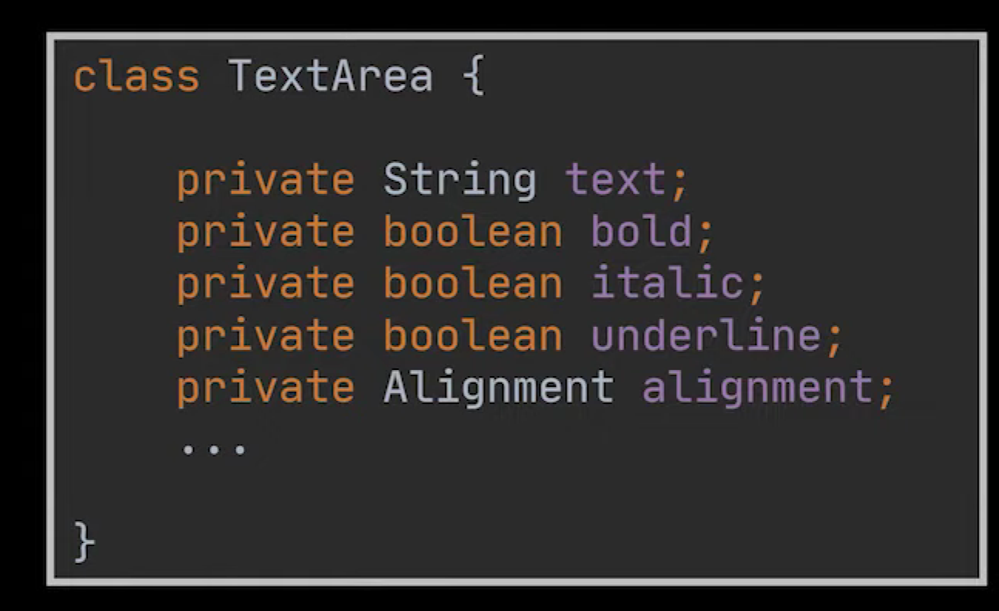Viewport: 999px width, 611px height.
Task: Click the closing curly brace
Action: 84,542
